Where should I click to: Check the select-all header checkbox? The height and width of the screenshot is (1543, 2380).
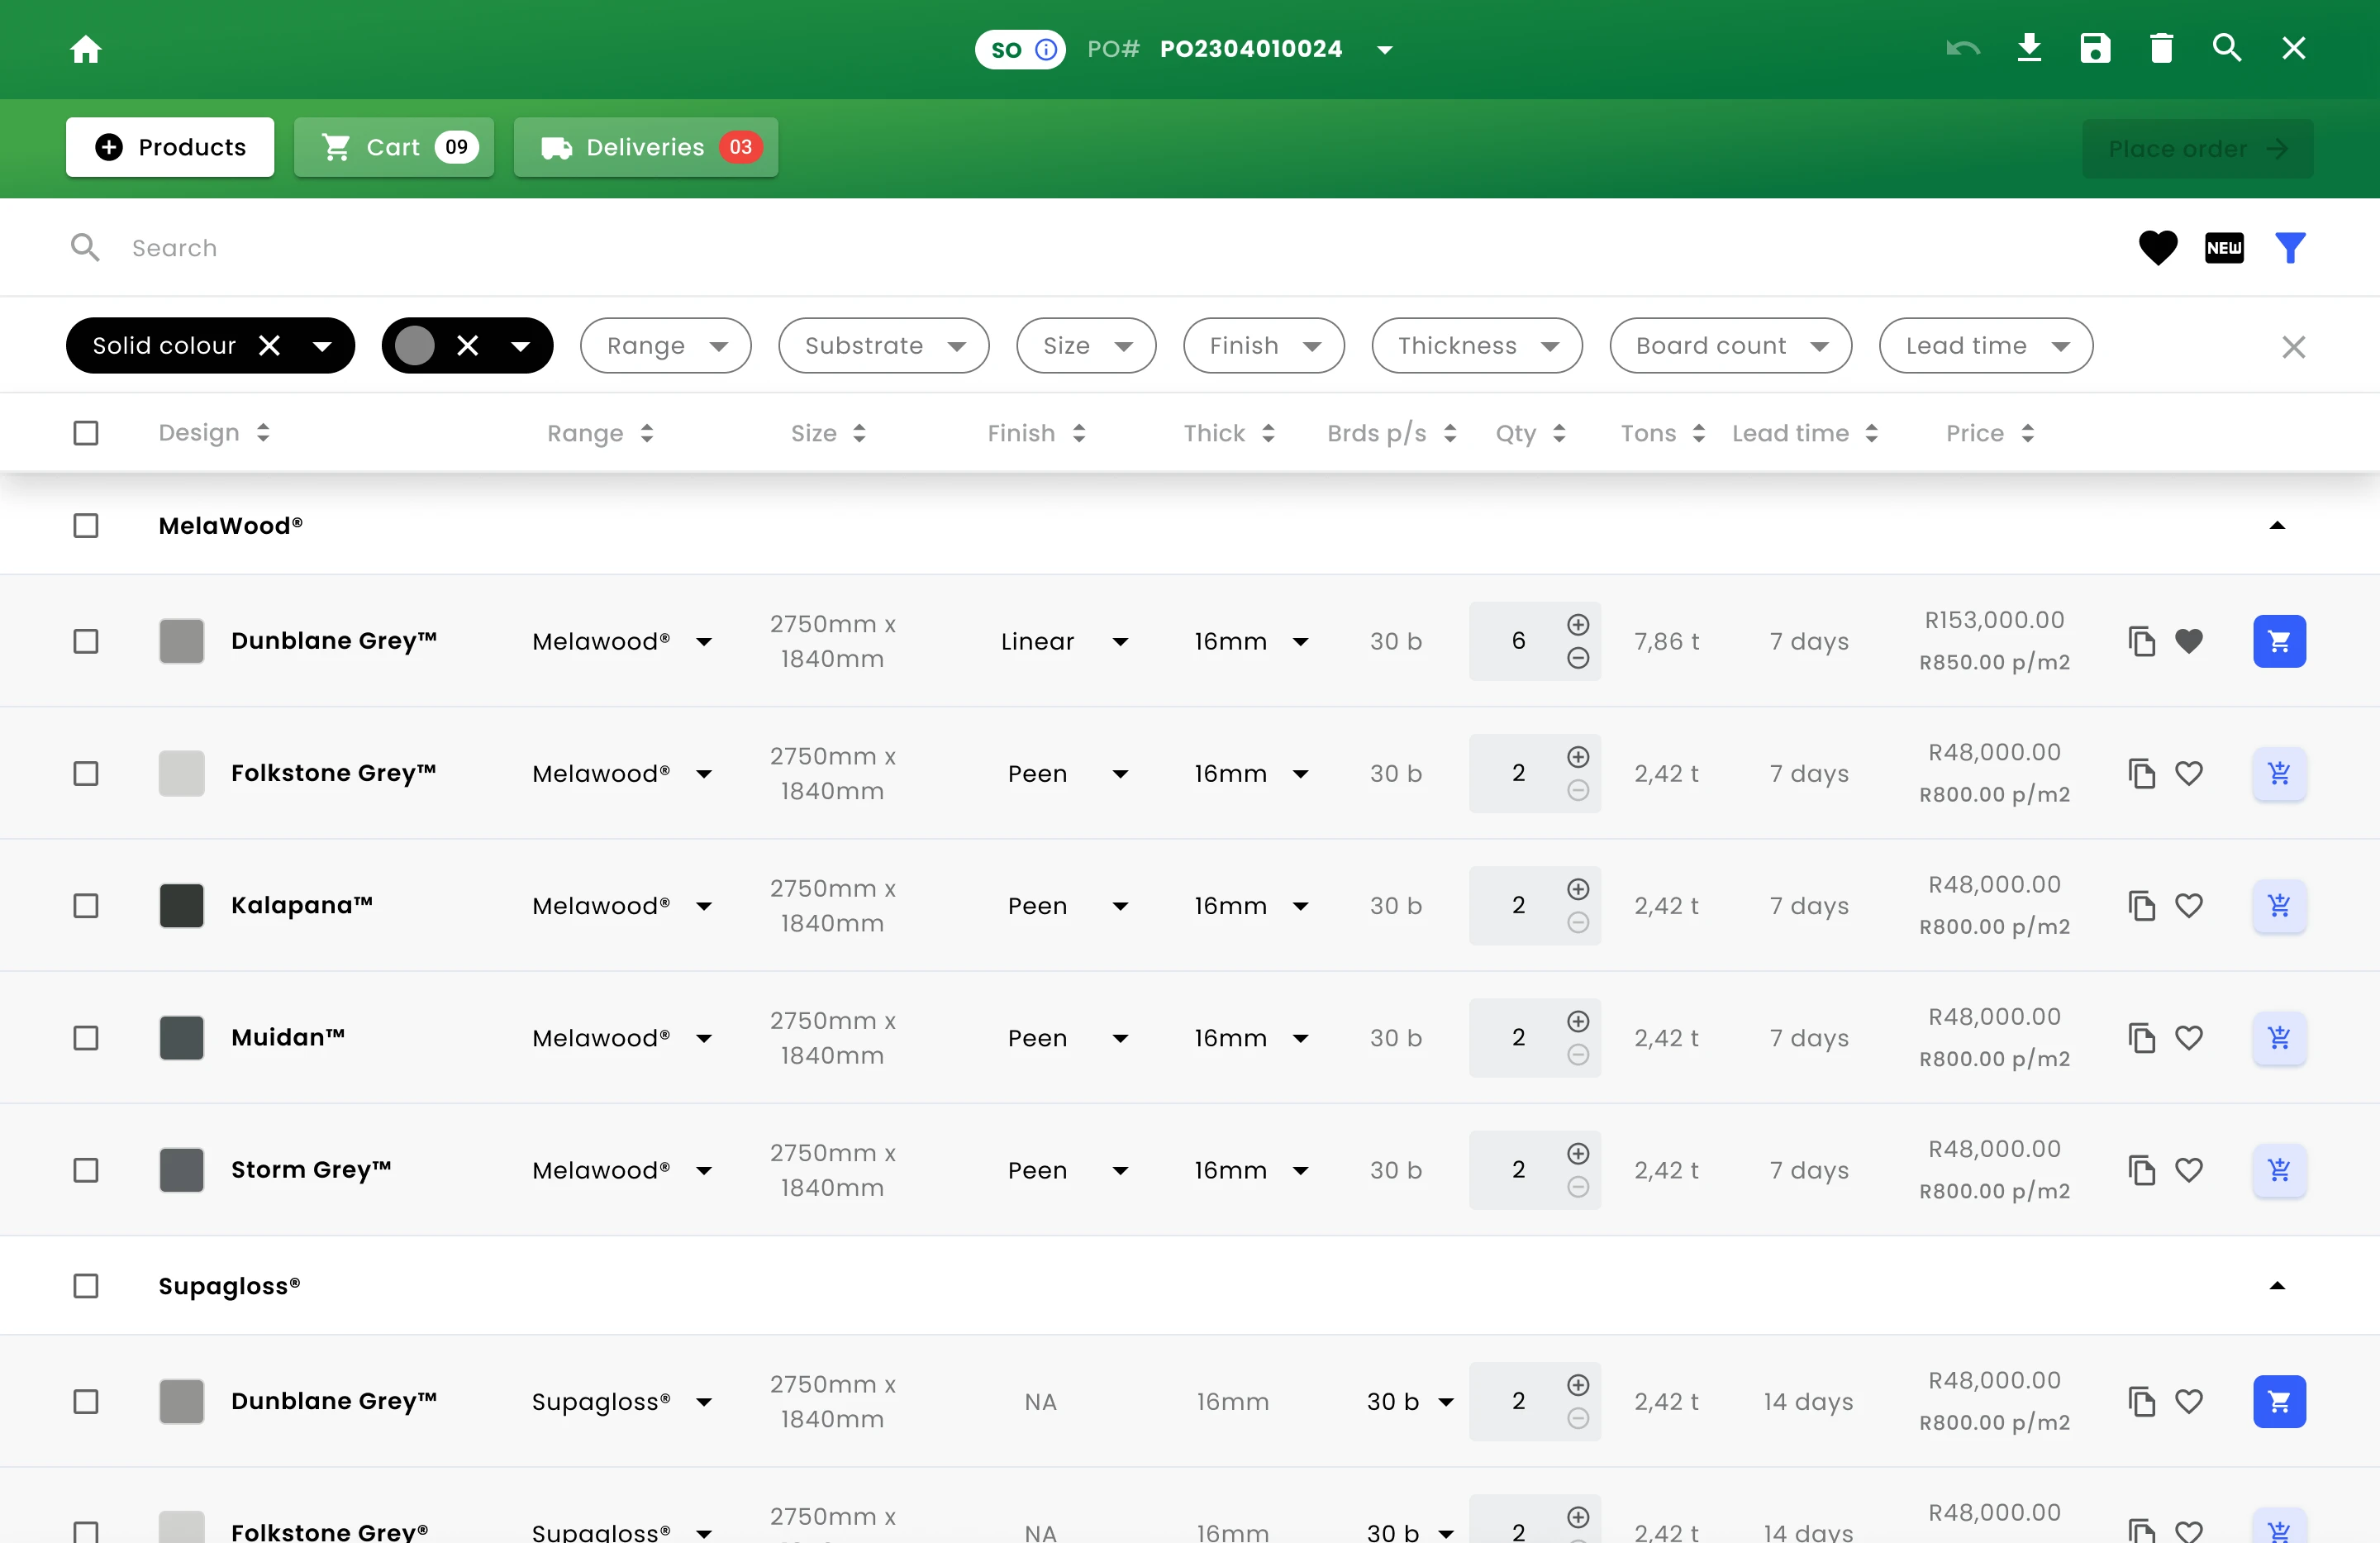[x=86, y=433]
